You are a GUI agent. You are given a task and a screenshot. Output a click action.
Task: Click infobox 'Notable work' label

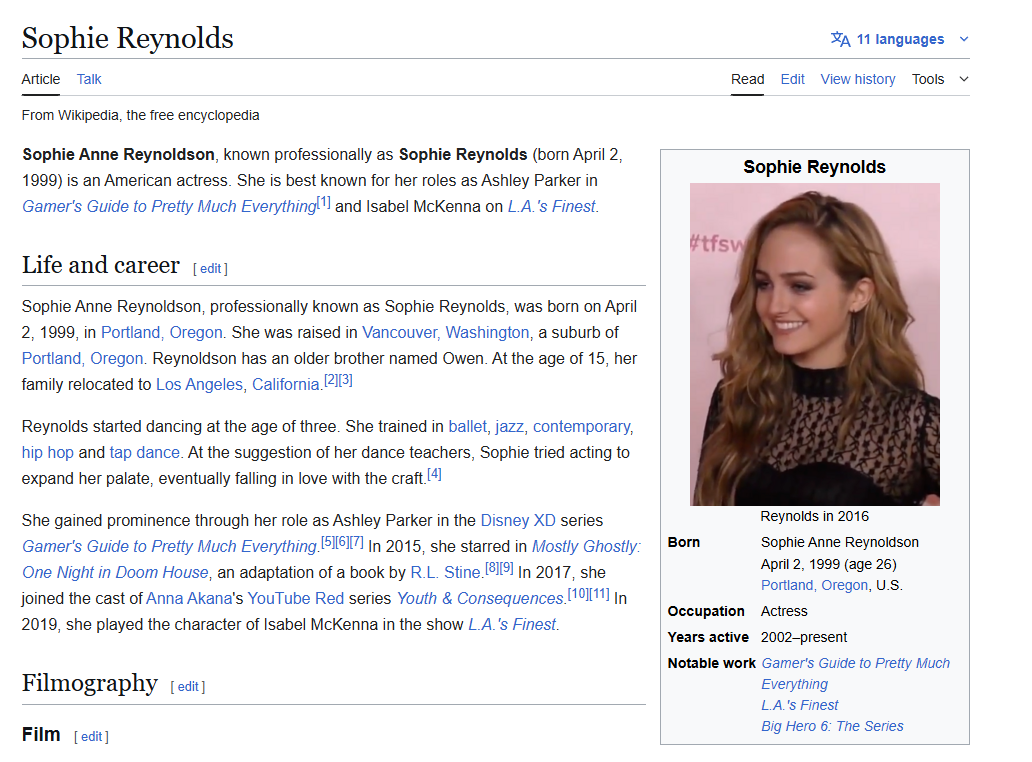coord(711,663)
